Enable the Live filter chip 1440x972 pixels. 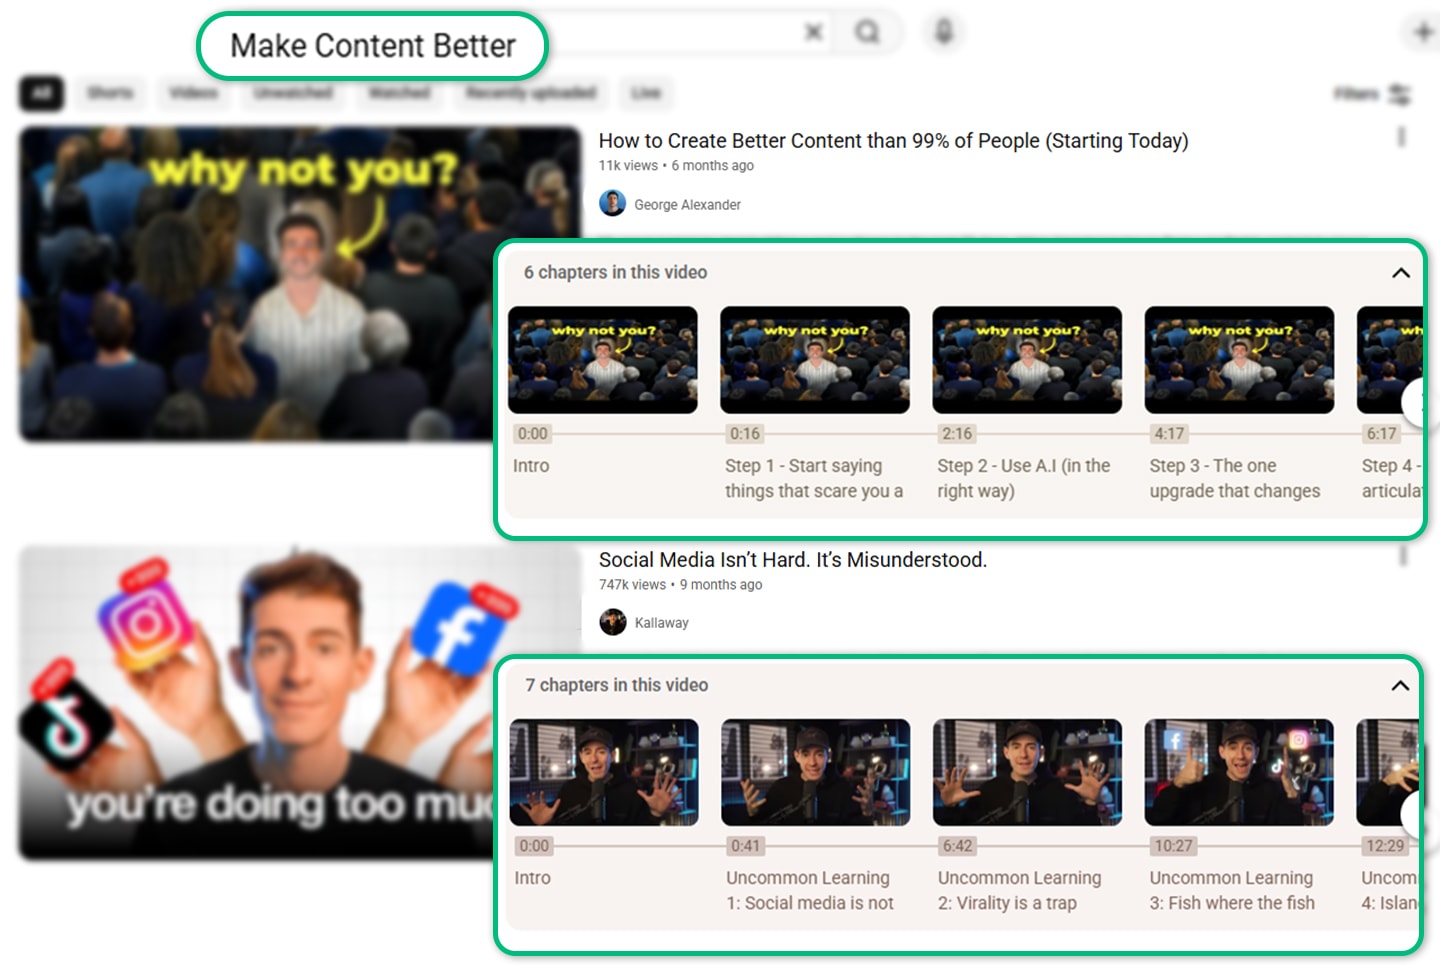[645, 93]
